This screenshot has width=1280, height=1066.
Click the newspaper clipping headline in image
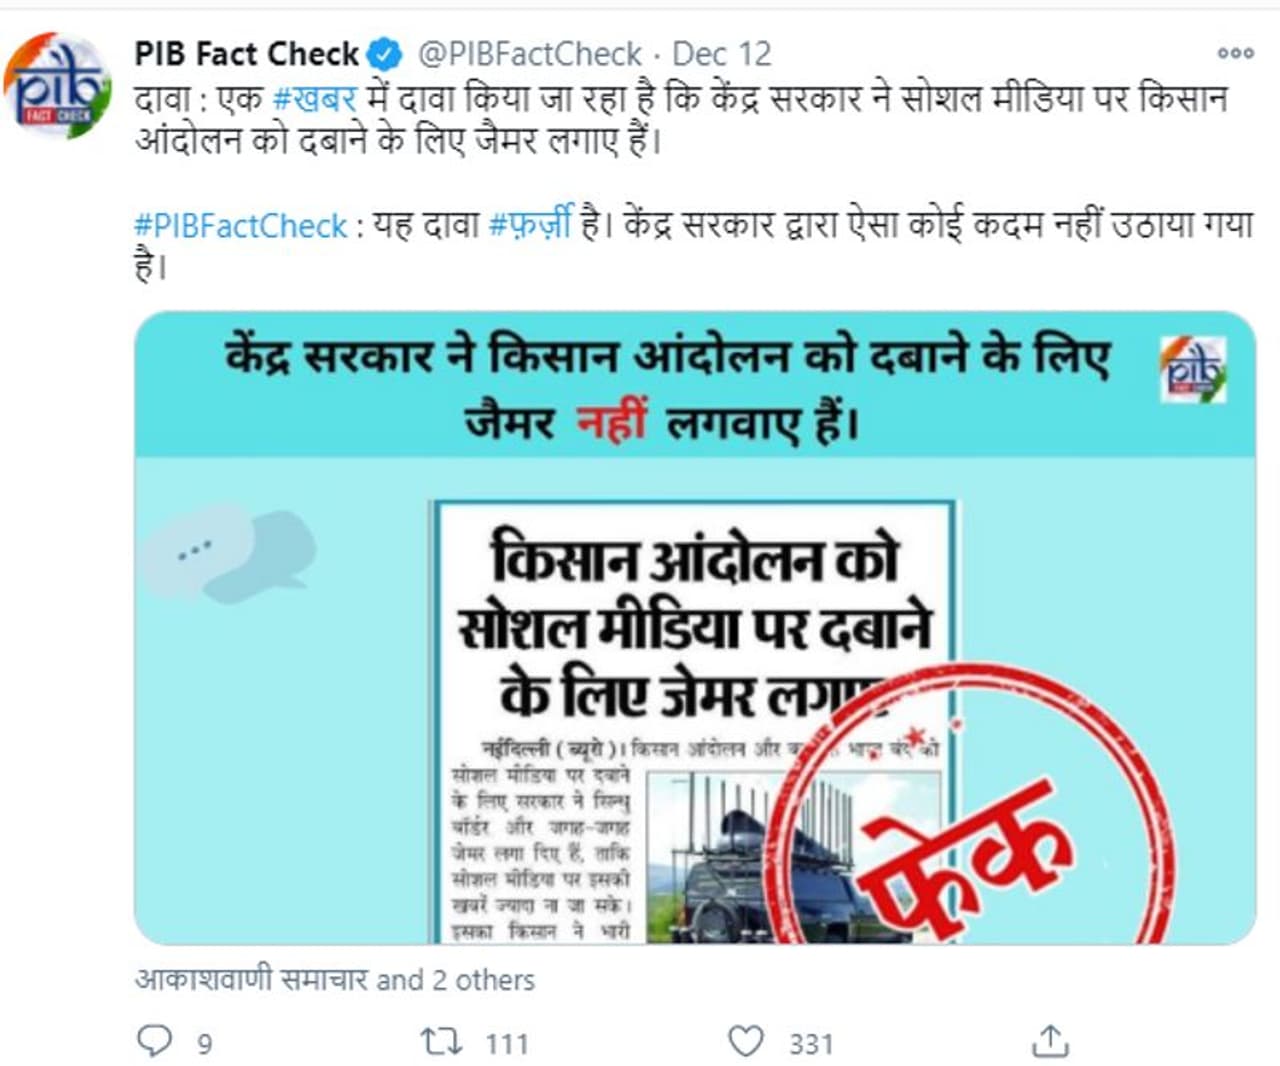click(x=695, y=627)
